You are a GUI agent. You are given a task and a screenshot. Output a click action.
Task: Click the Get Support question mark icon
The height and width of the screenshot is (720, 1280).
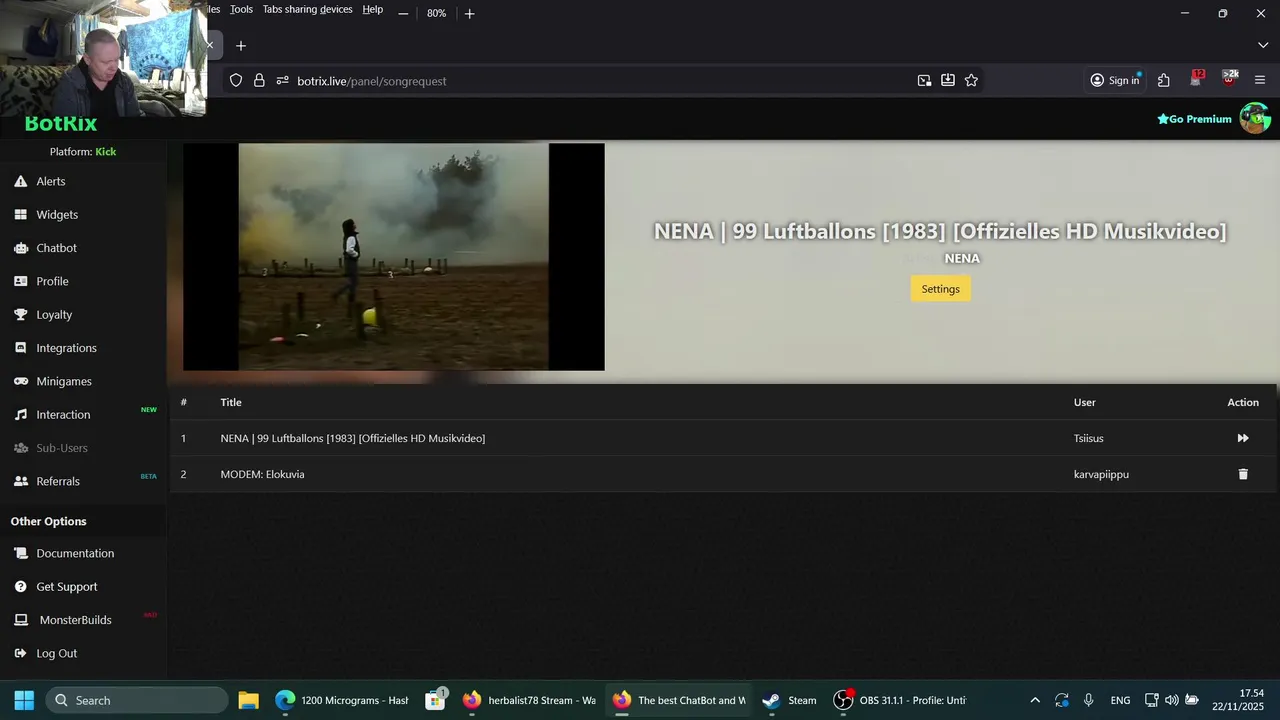click(x=20, y=586)
